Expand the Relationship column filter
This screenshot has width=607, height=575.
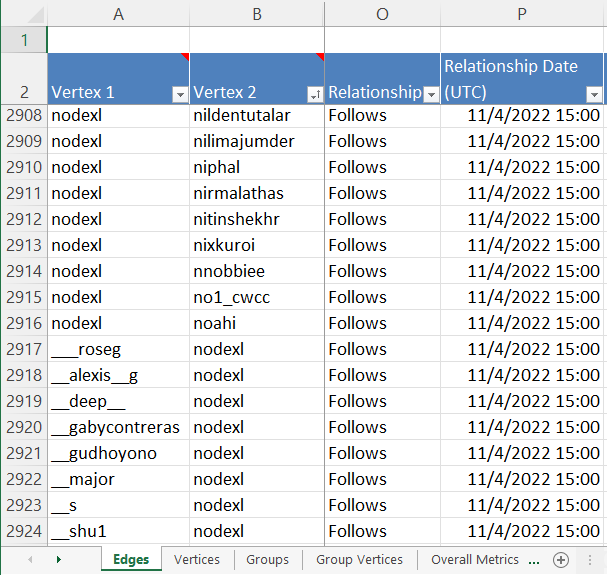coord(431,94)
